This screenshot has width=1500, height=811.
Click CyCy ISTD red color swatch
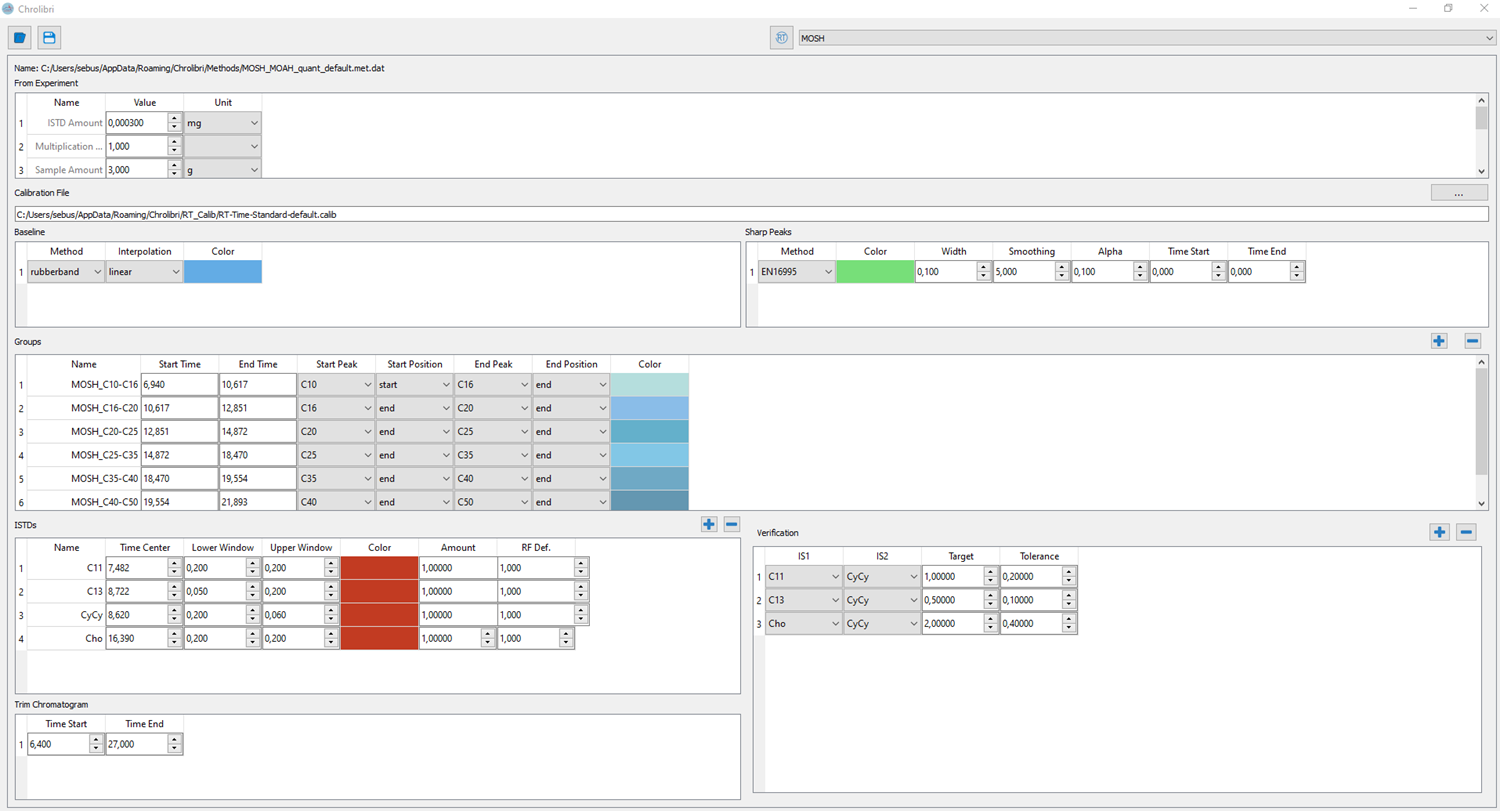coord(380,615)
